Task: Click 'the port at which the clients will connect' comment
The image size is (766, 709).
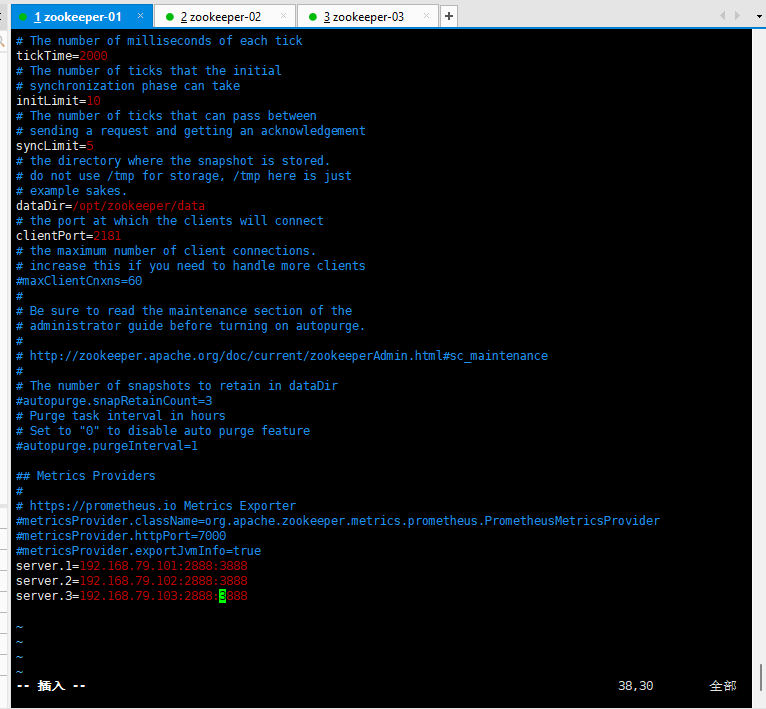Action: point(170,220)
